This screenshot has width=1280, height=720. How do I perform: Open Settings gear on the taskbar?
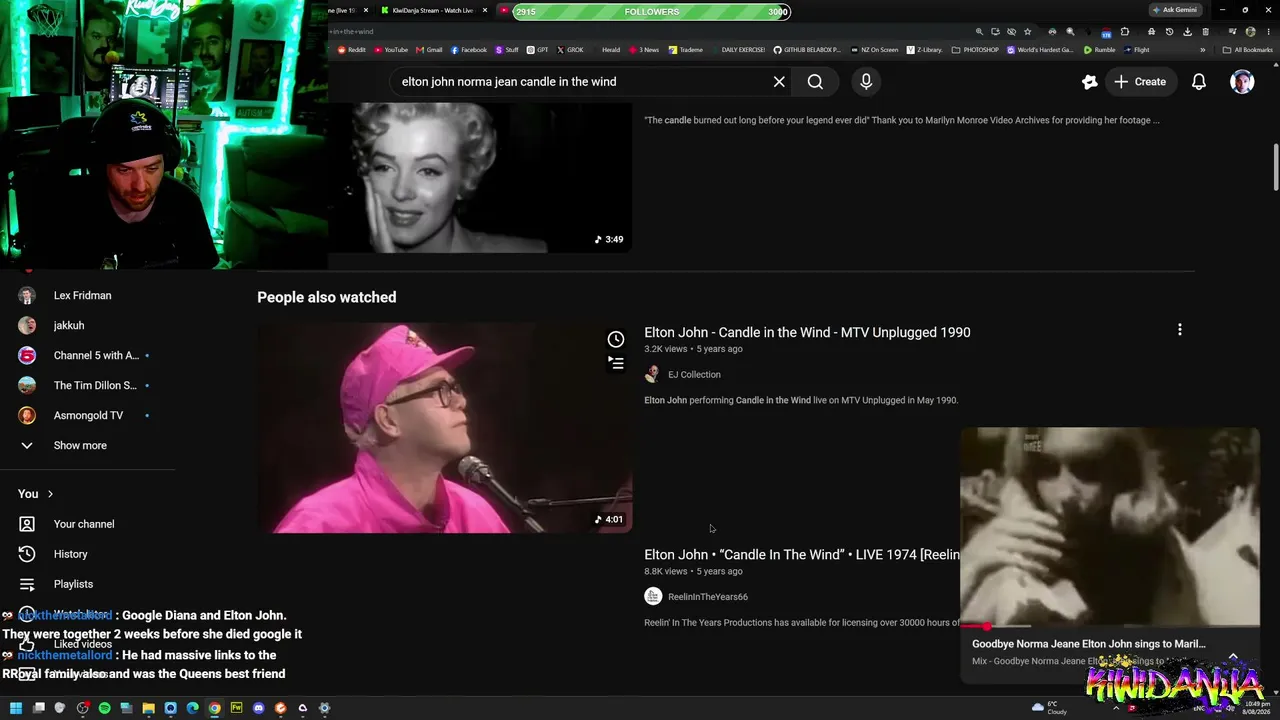click(x=324, y=708)
